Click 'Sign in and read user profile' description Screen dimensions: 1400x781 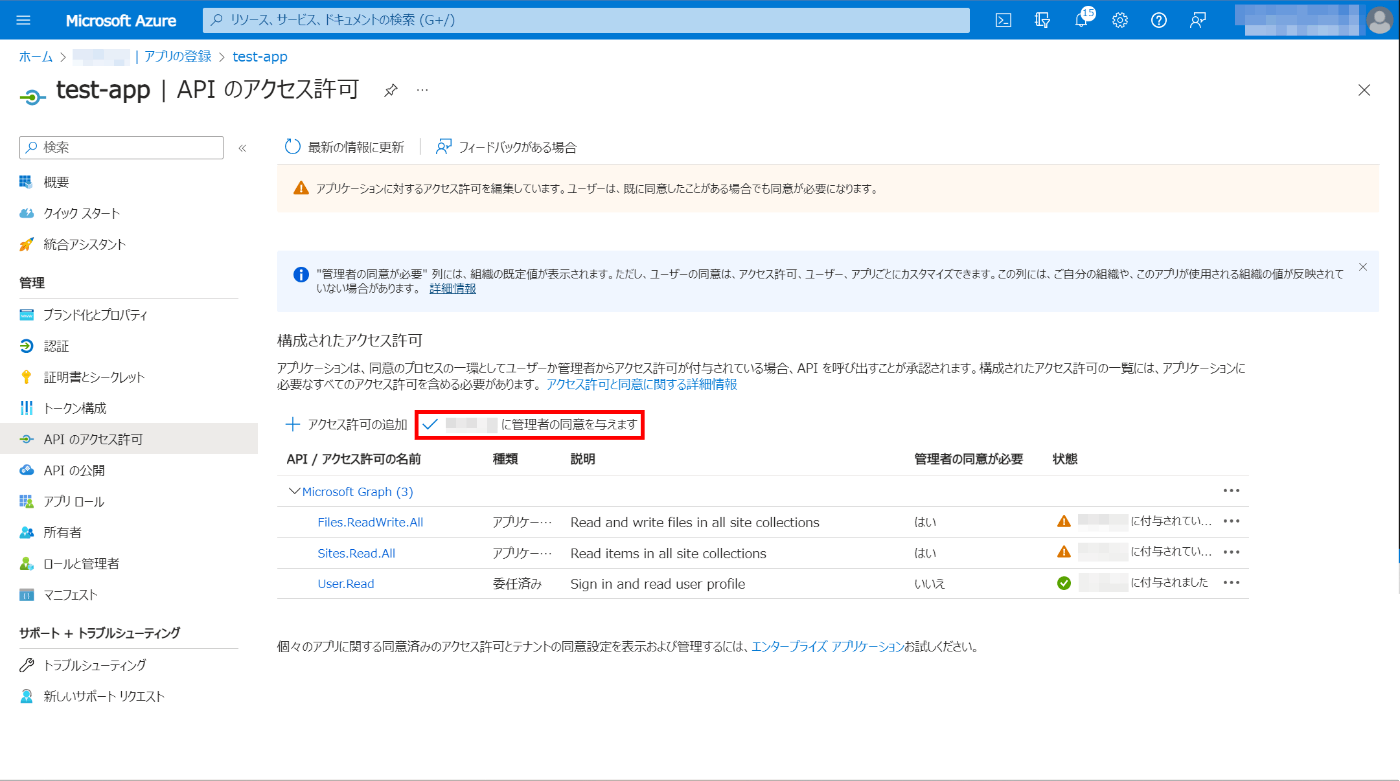click(x=657, y=584)
